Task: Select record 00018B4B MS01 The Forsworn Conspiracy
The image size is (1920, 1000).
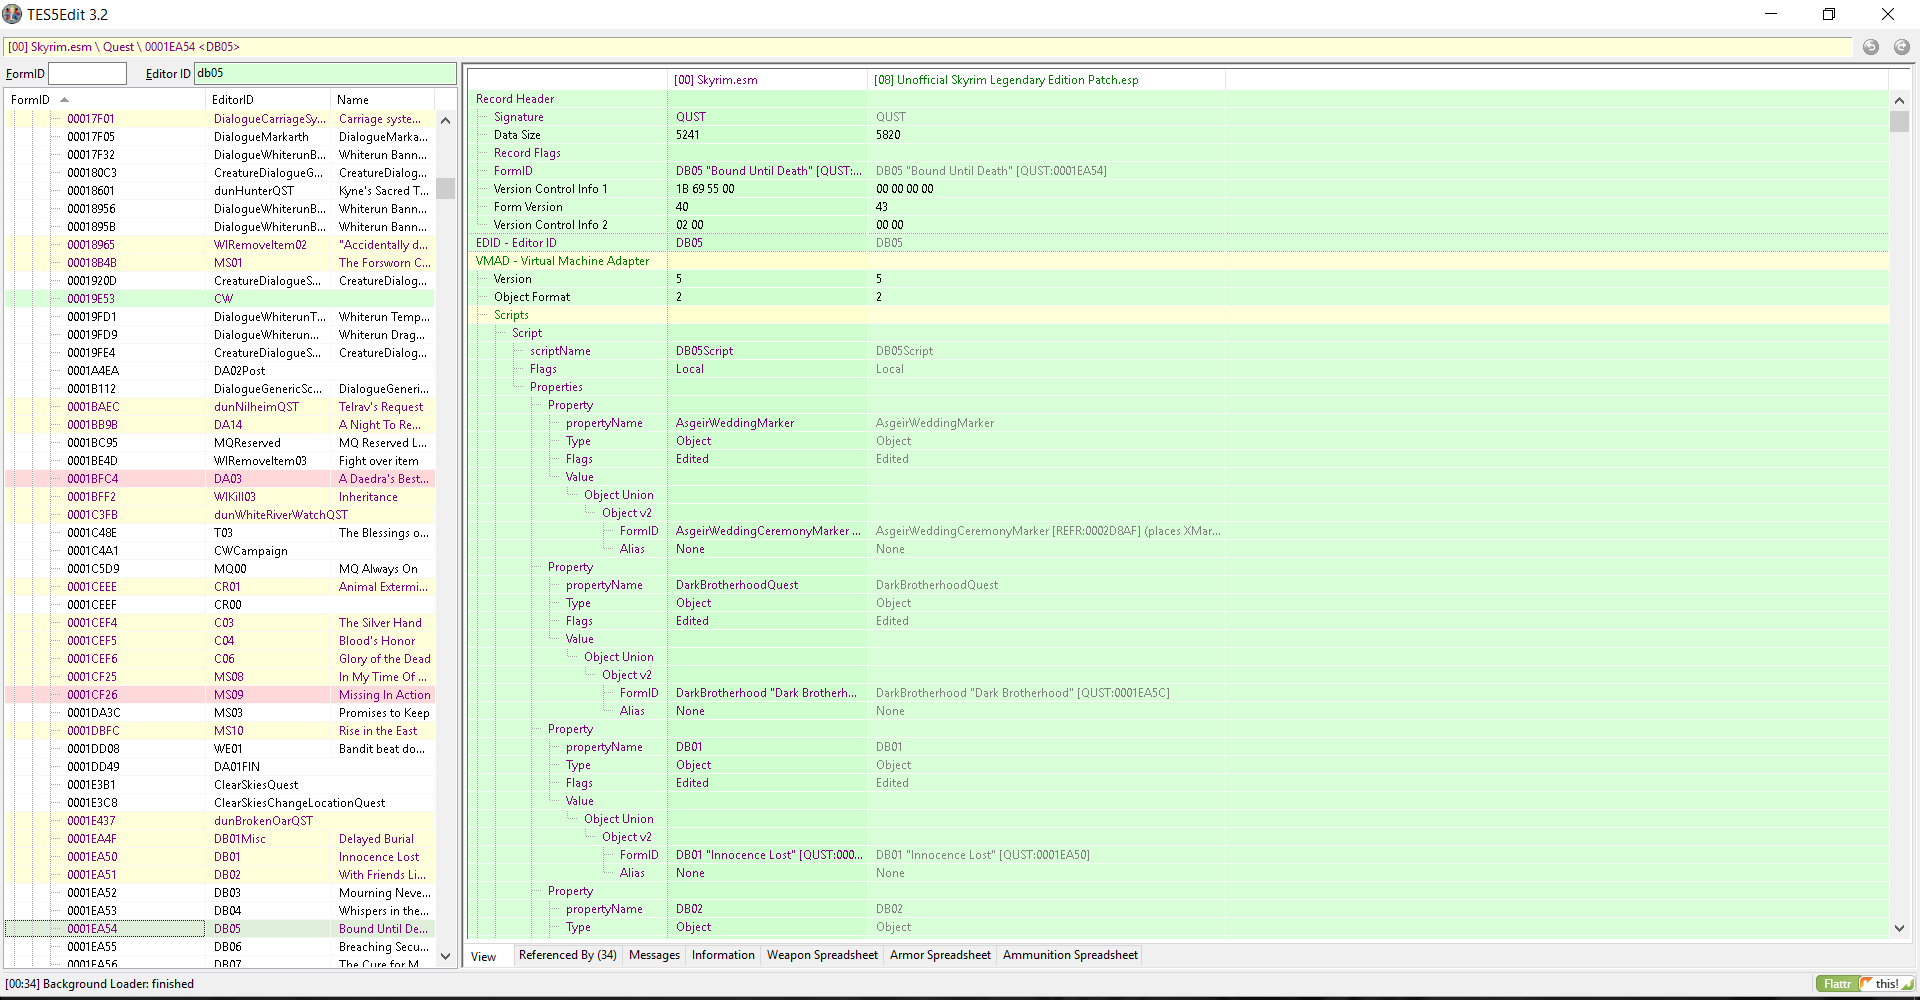Action: point(220,263)
